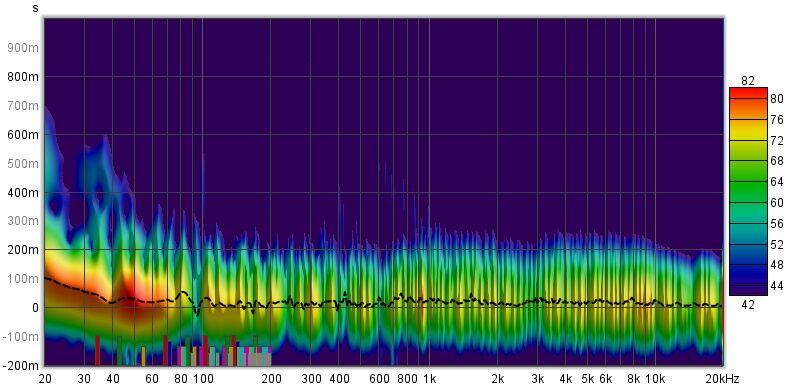Click the 600m time axis label
The image size is (800, 390).
pos(24,135)
